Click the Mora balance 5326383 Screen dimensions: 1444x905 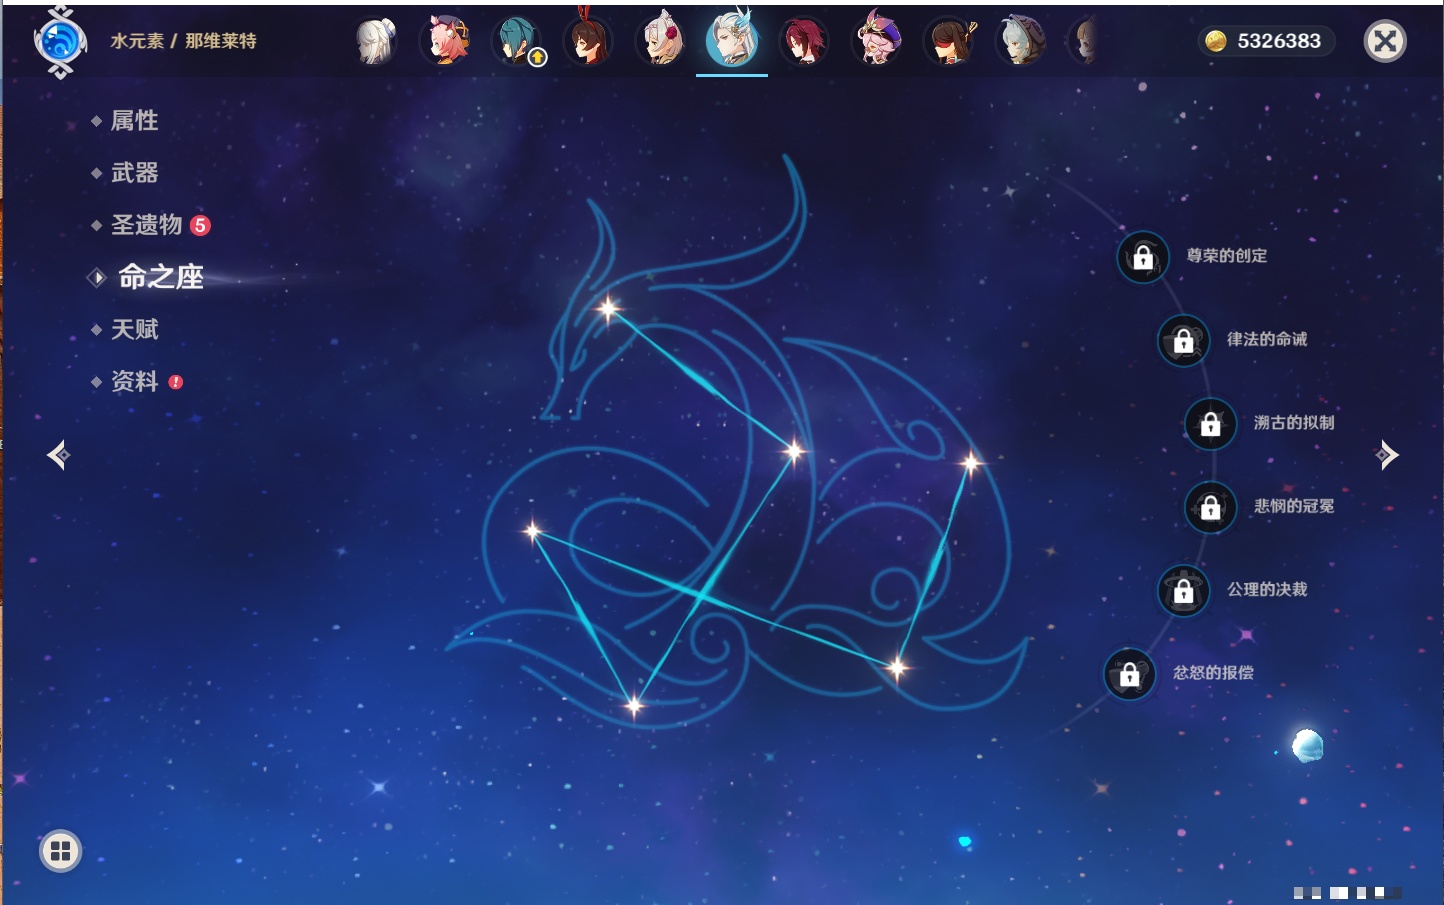[x=1279, y=41]
